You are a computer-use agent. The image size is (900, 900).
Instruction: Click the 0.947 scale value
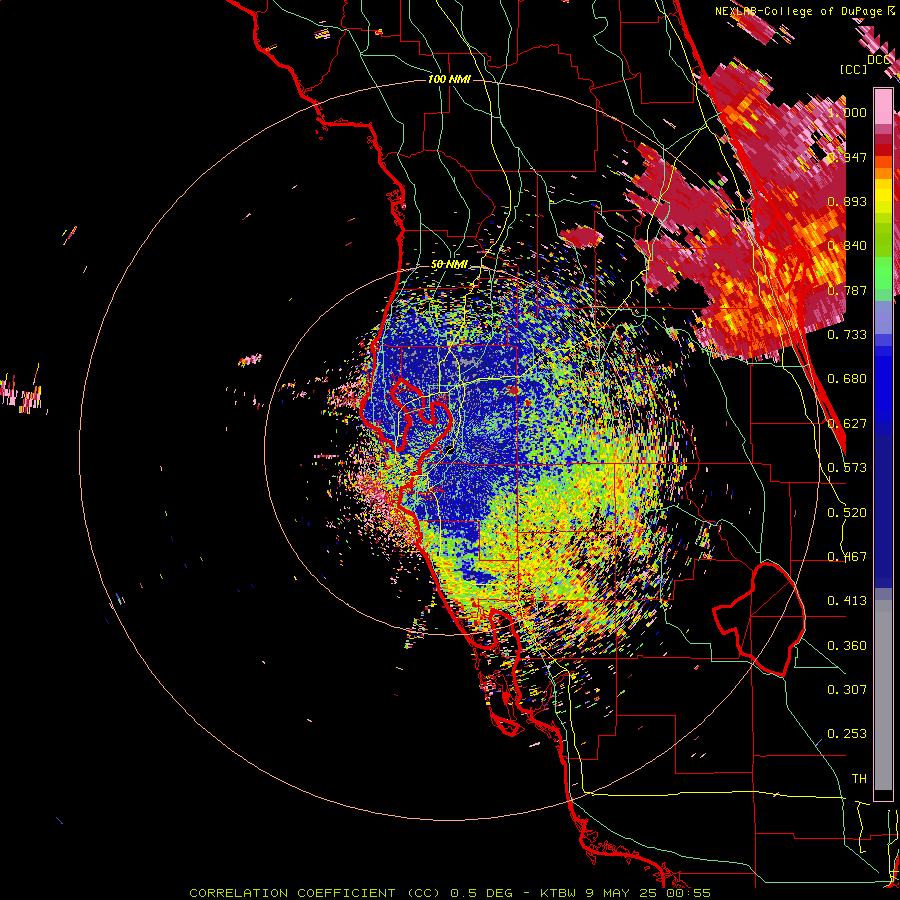click(x=847, y=157)
